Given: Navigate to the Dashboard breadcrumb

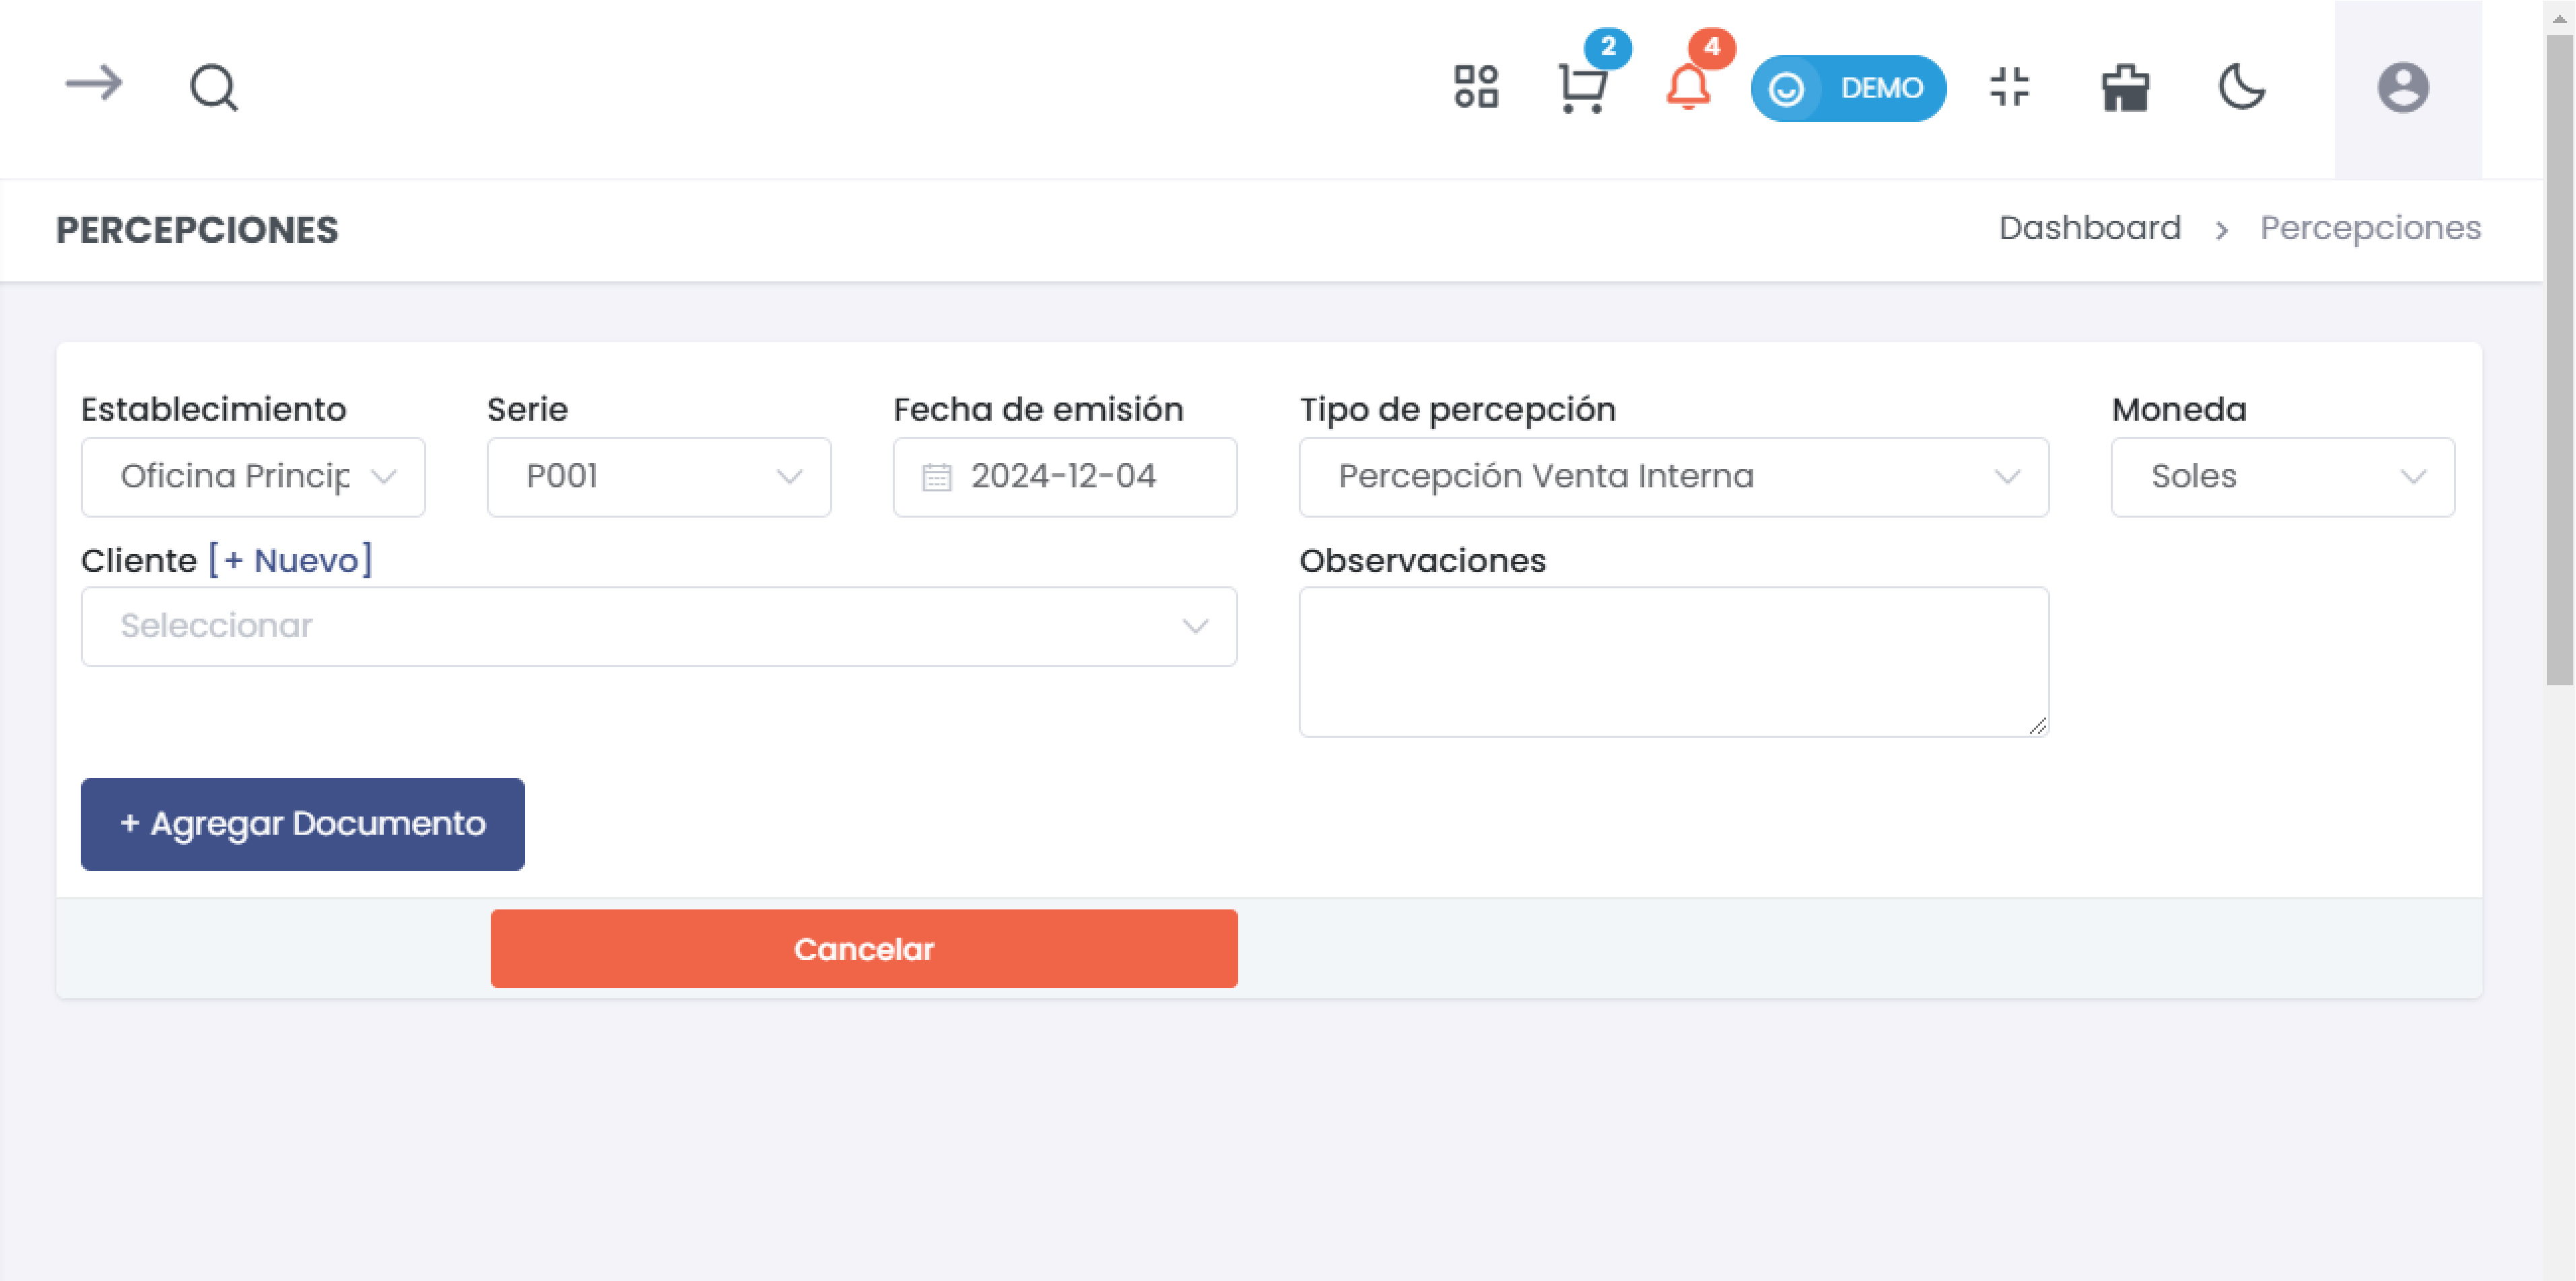Looking at the screenshot, I should coord(2089,228).
